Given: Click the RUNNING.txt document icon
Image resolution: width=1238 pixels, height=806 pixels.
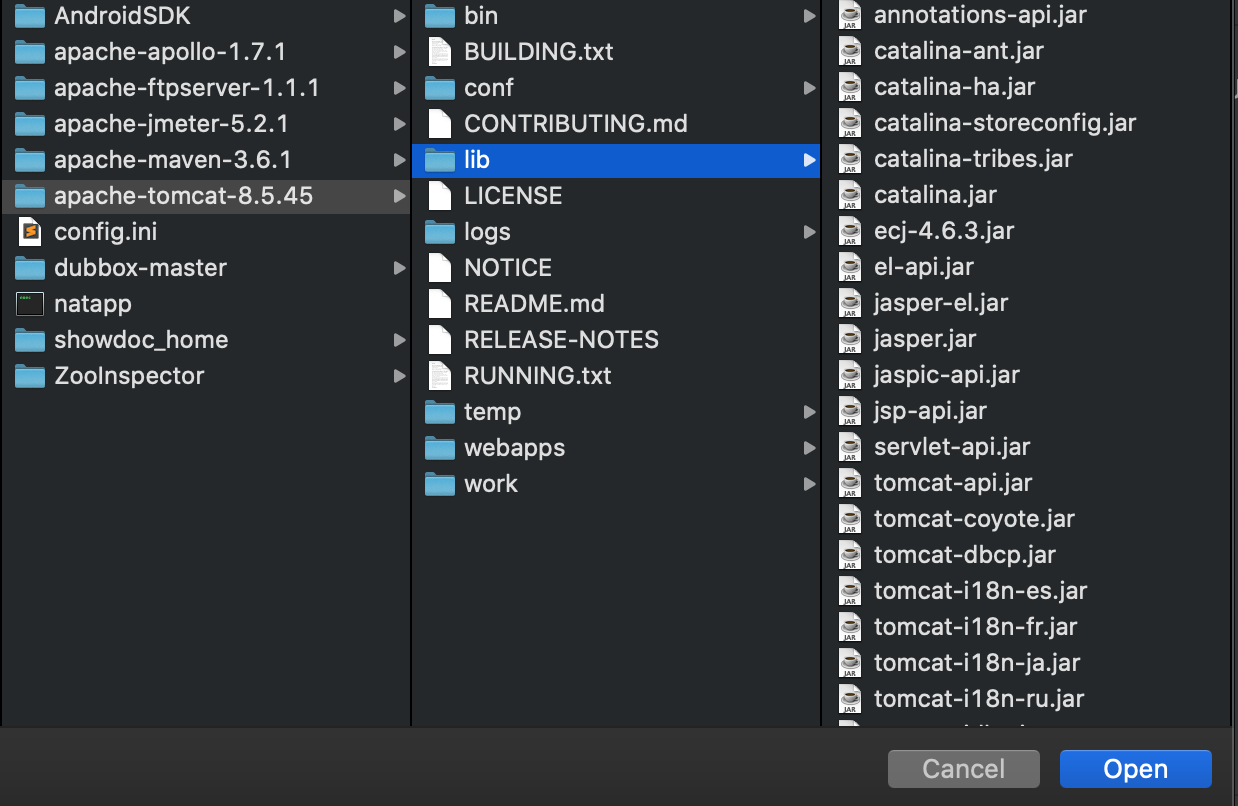Looking at the screenshot, I should tap(440, 376).
